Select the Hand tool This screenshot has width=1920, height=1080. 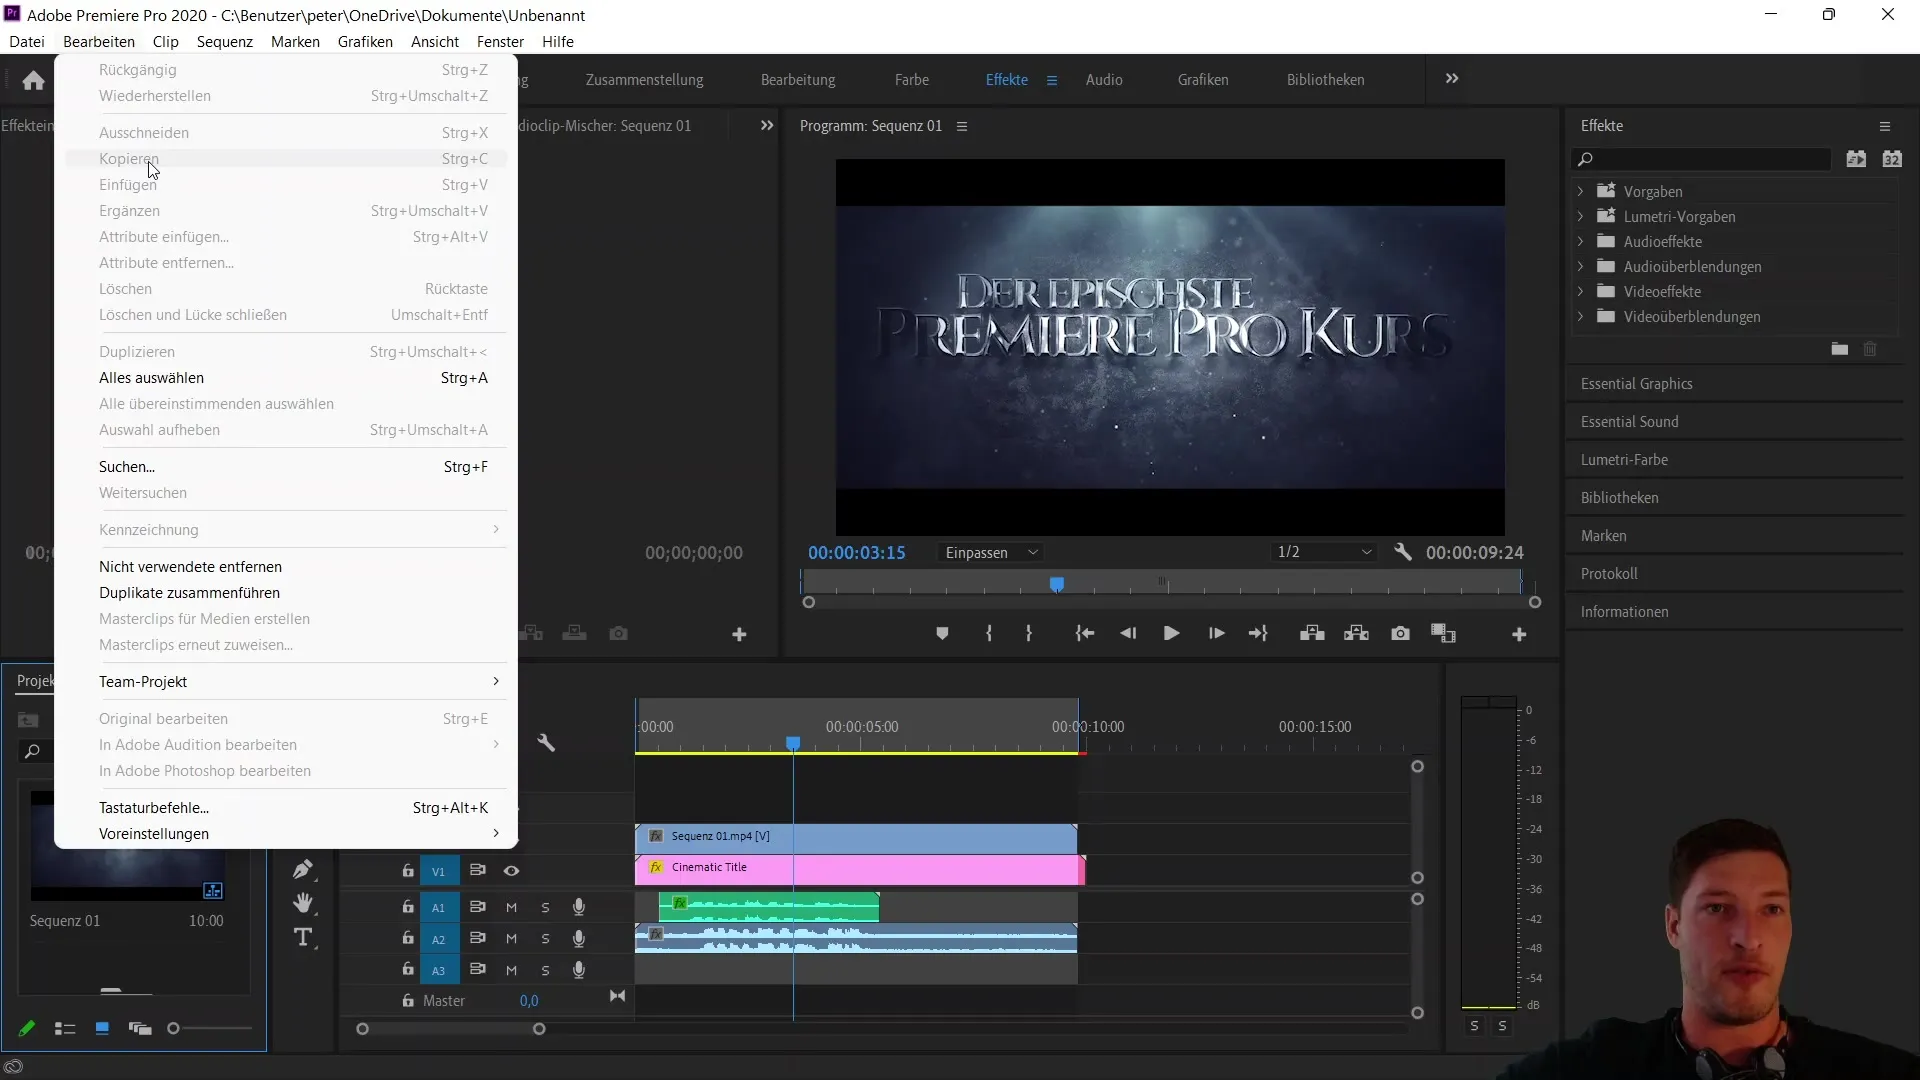(303, 903)
